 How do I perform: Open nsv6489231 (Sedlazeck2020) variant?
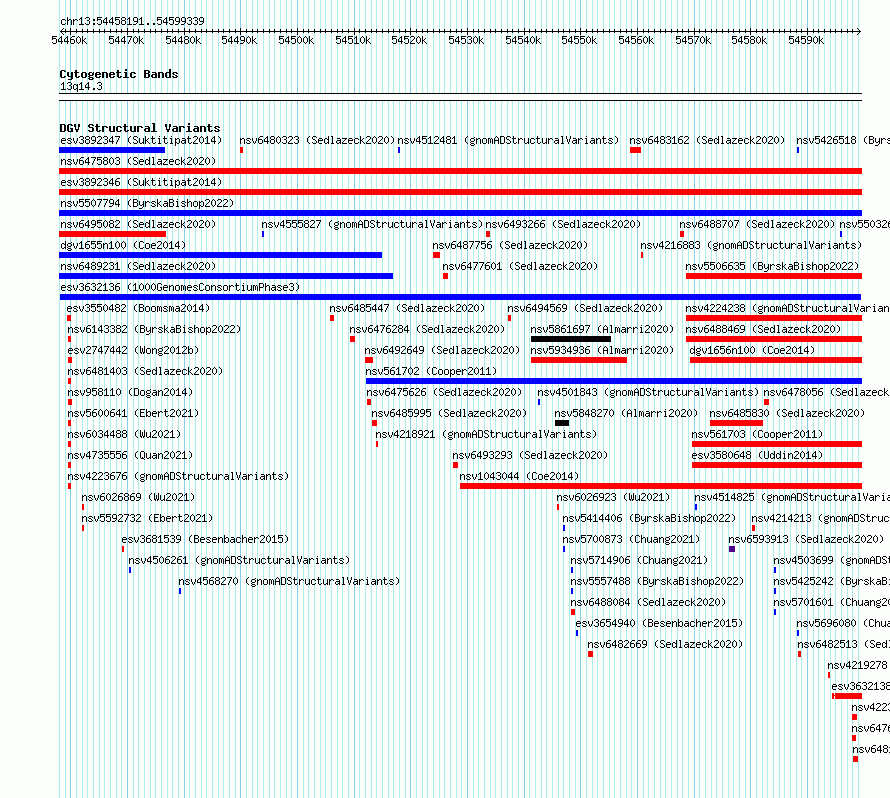coord(138,266)
